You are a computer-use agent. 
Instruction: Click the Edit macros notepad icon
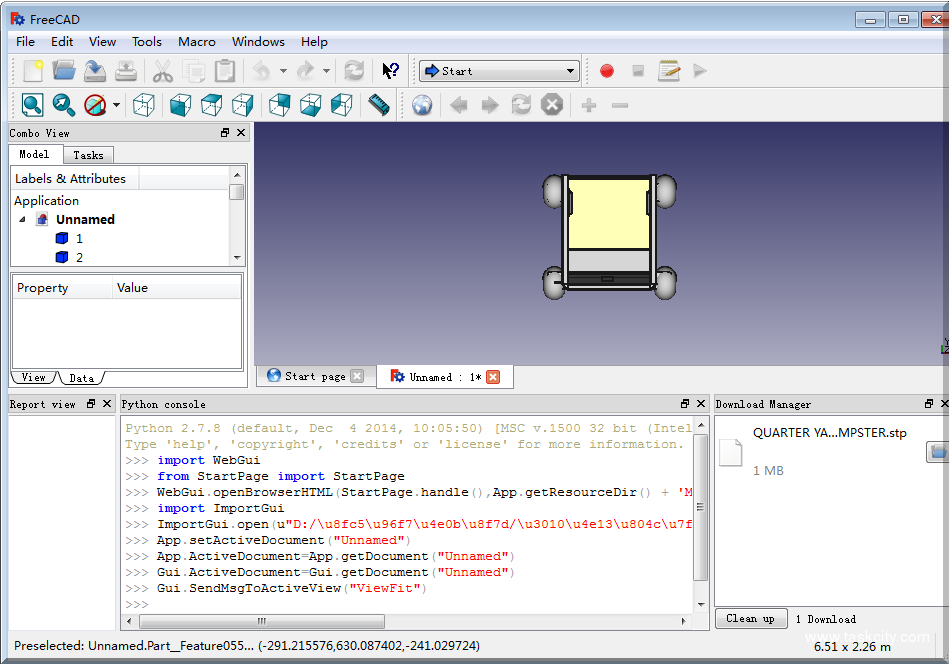tap(669, 71)
